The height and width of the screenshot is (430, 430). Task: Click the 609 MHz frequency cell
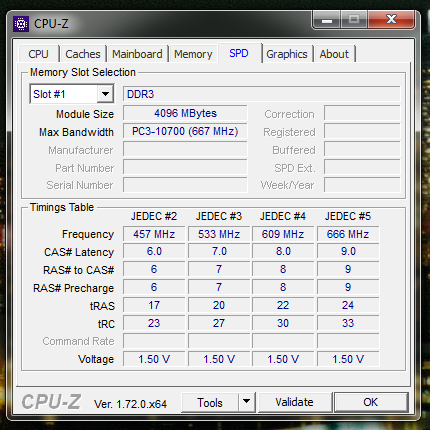click(283, 234)
